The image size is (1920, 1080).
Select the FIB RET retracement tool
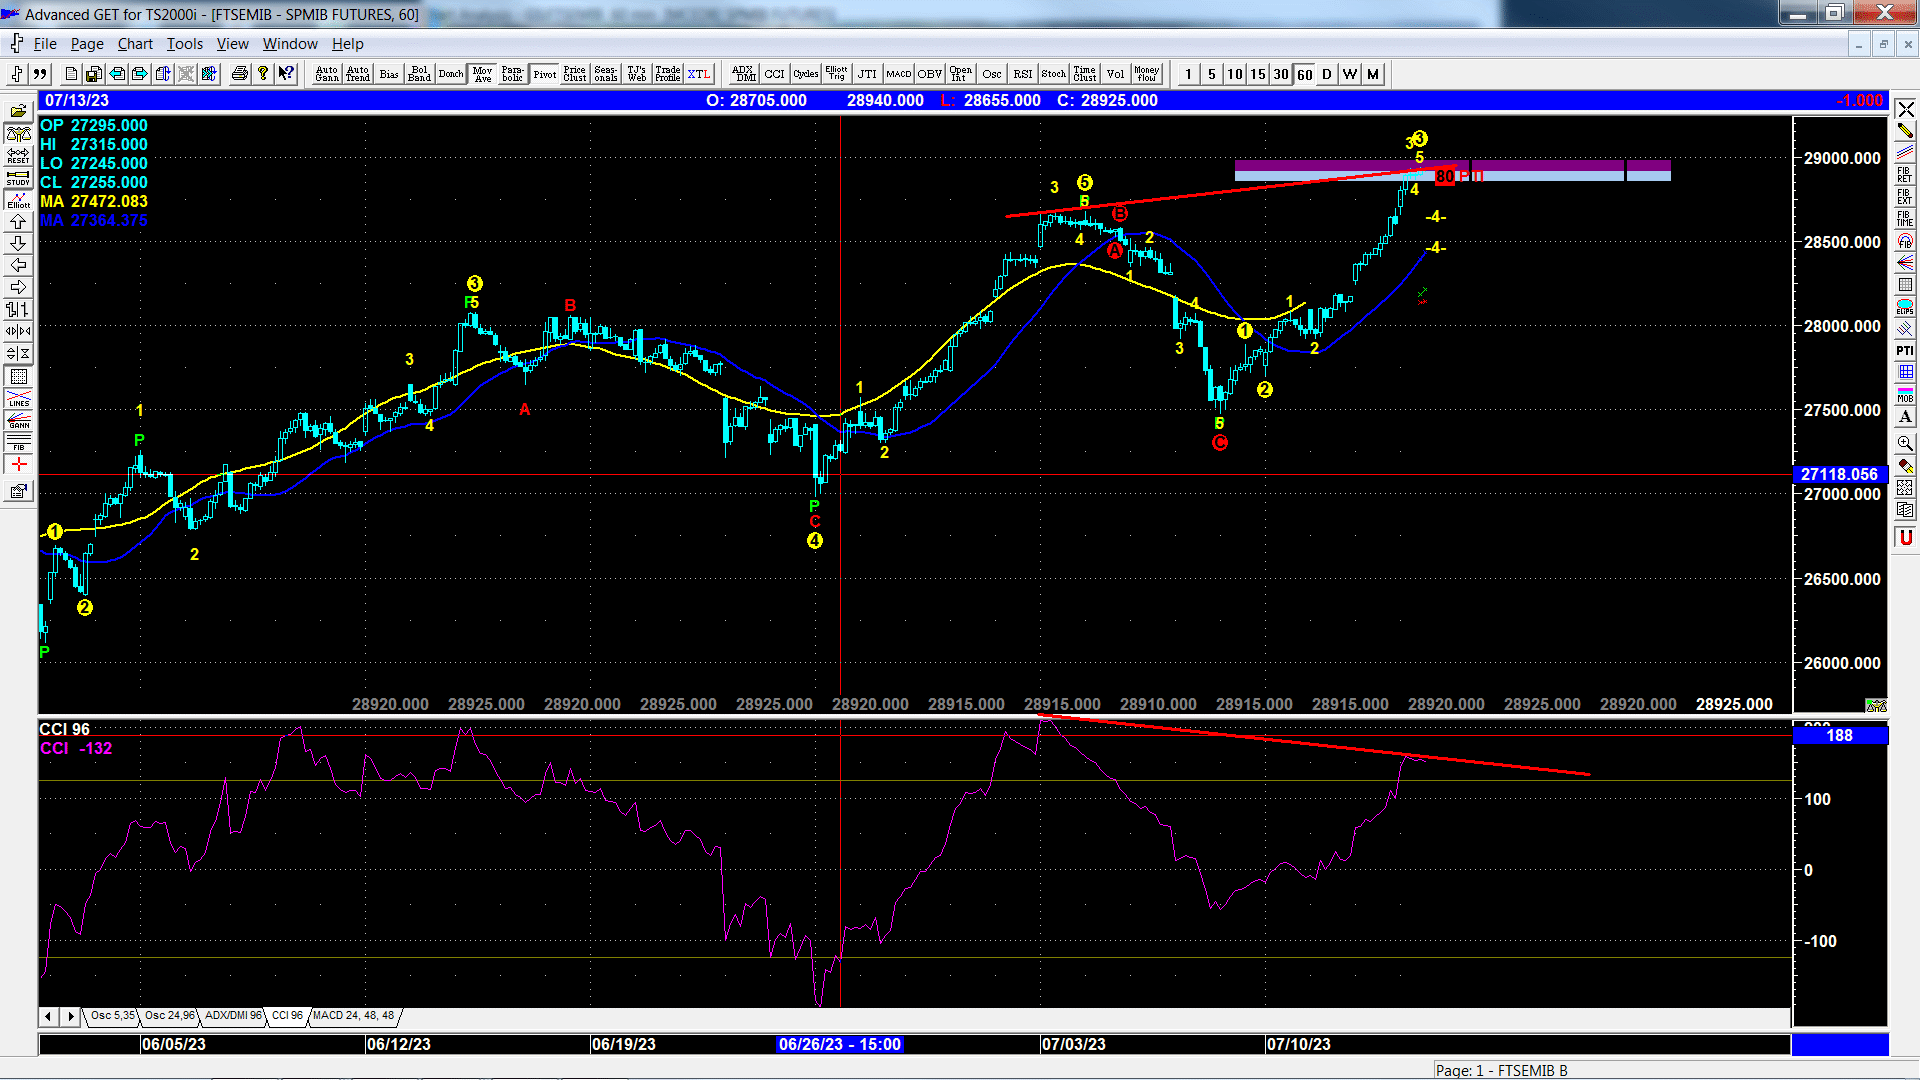[x=1905, y=174]
